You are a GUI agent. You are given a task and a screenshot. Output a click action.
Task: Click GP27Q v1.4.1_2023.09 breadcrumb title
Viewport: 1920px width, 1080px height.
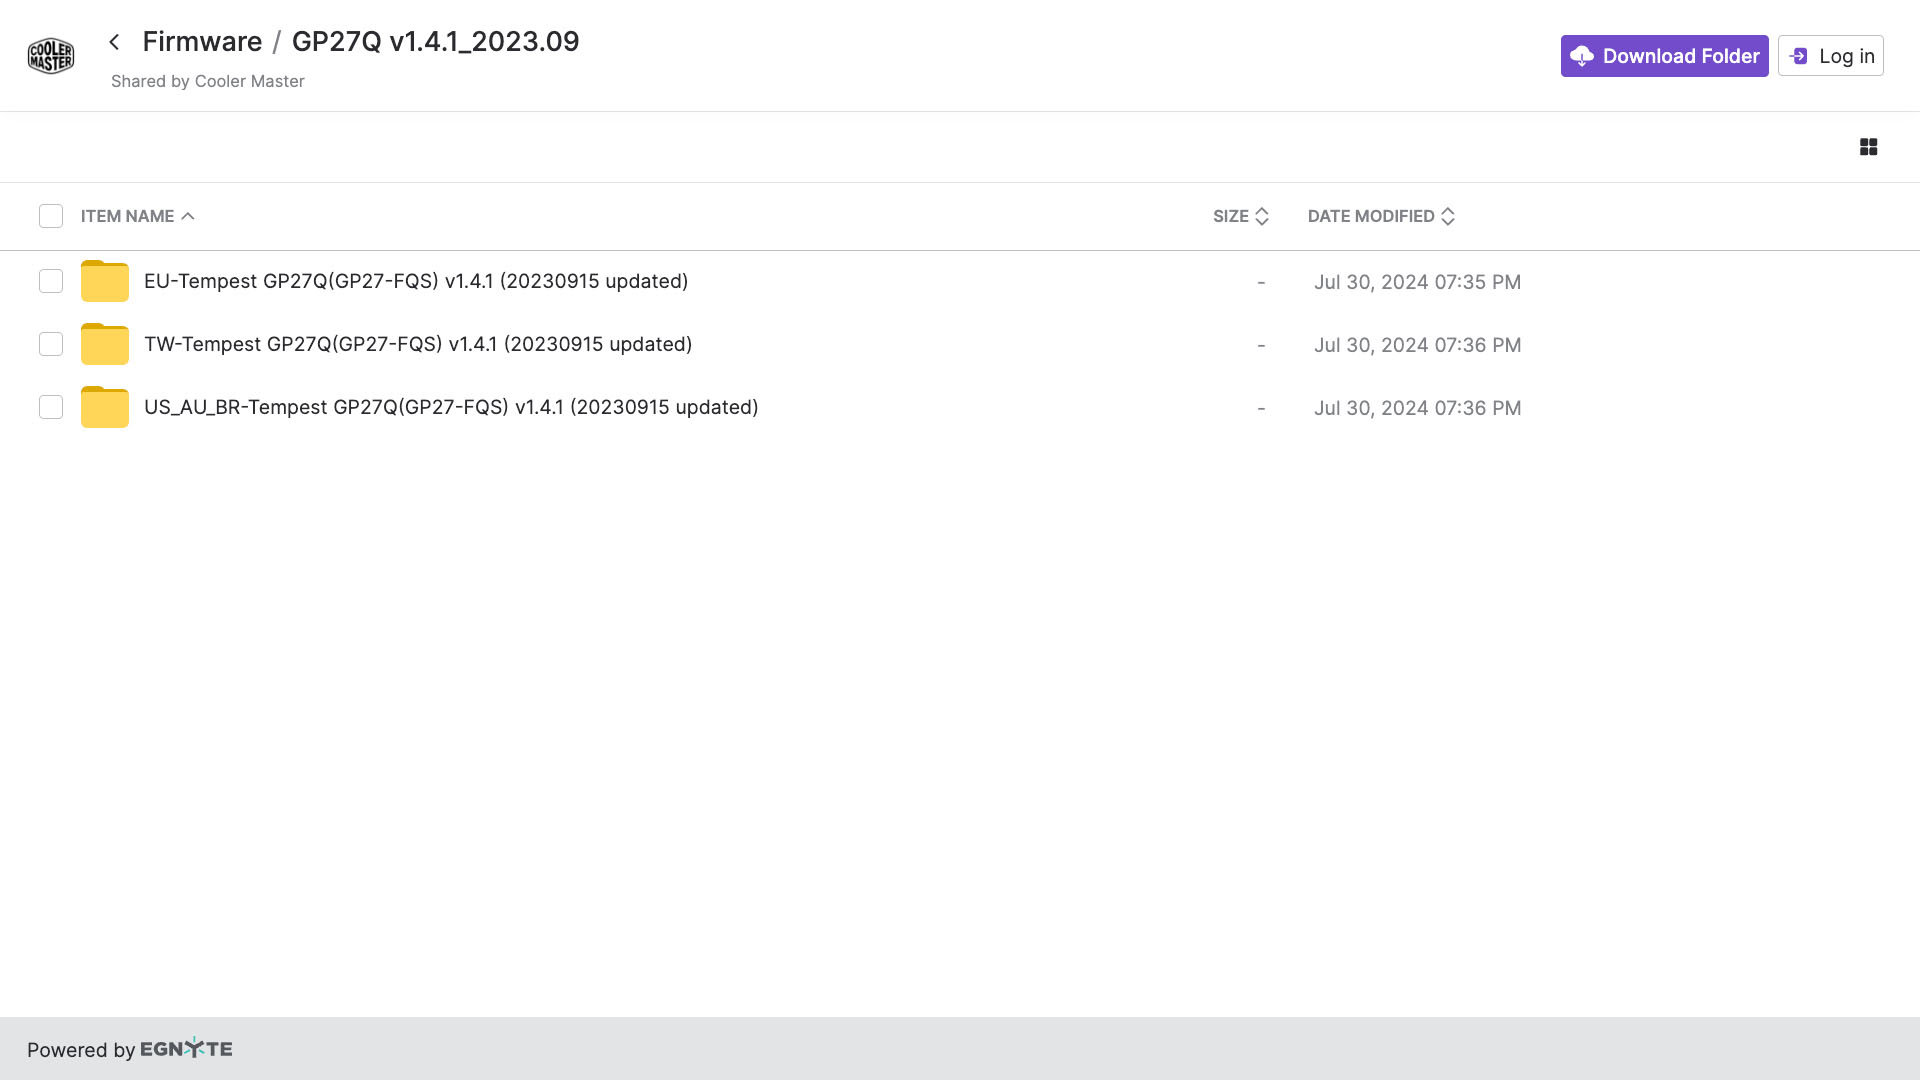(x=435, y=42)
